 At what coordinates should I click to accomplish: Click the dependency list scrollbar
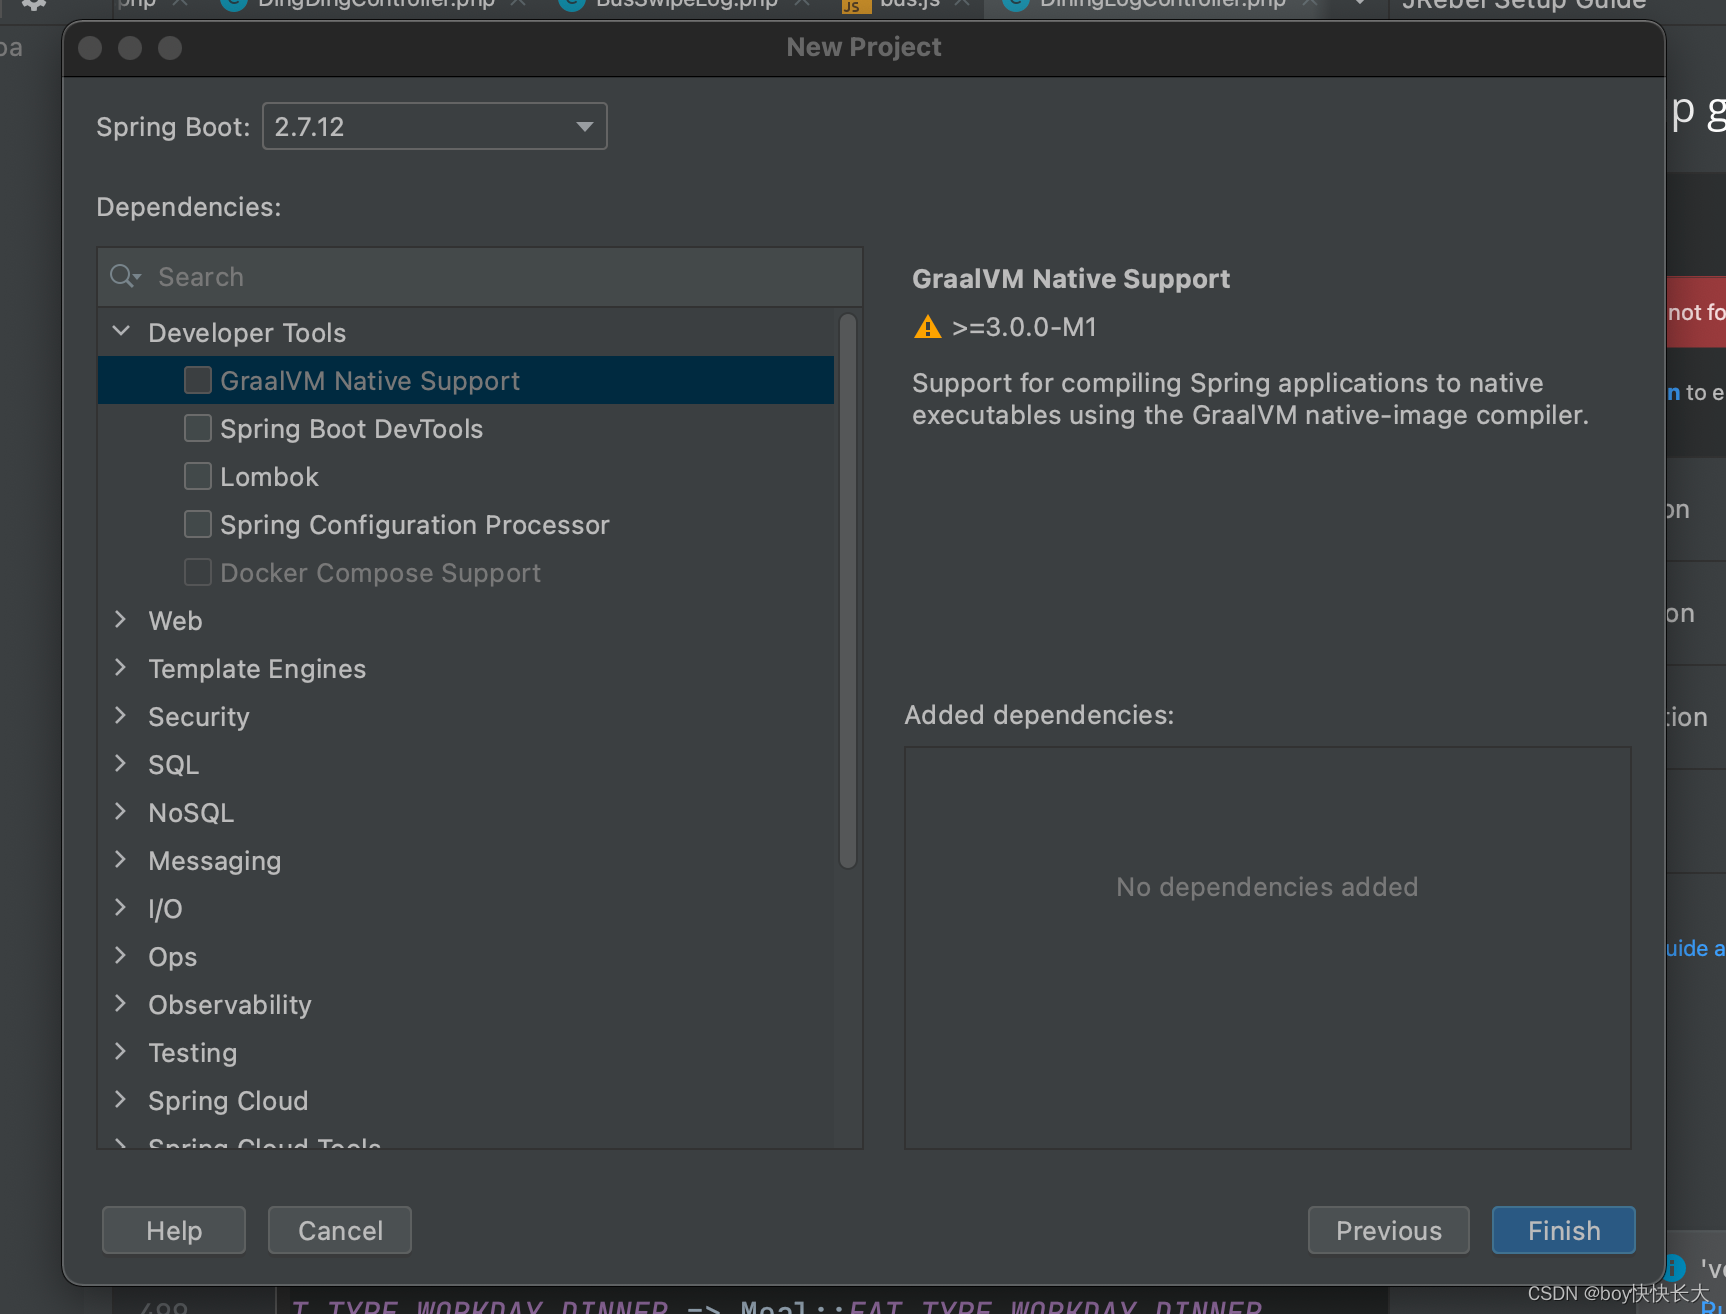tap(848, 591)
